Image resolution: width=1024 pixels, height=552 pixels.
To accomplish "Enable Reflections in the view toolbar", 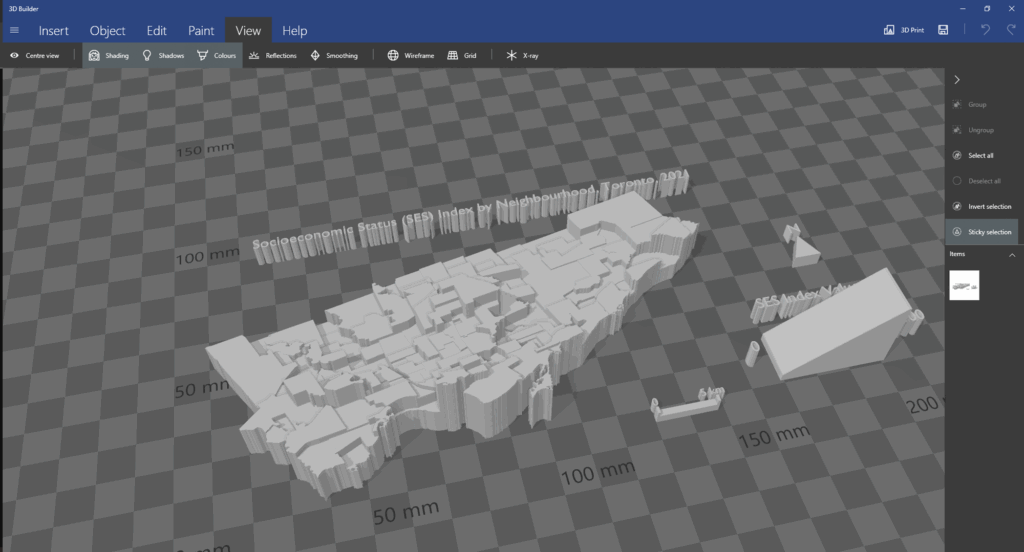I will 255,55.
